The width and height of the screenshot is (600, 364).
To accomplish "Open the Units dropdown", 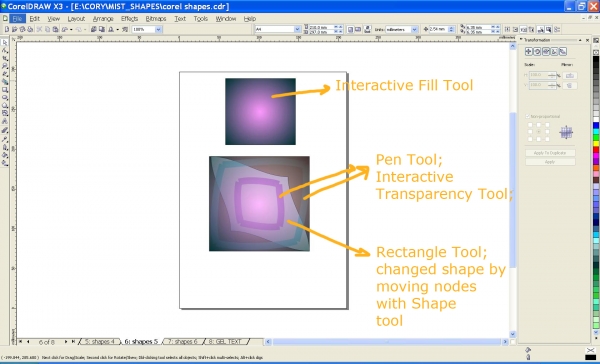I will tap(414, 29).
